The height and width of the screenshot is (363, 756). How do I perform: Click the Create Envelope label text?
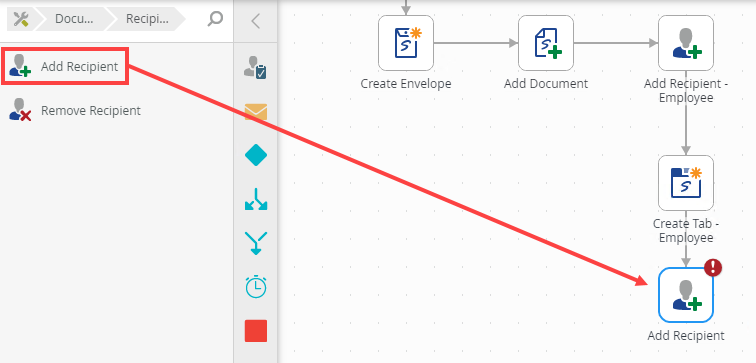(x=406, y=83)
